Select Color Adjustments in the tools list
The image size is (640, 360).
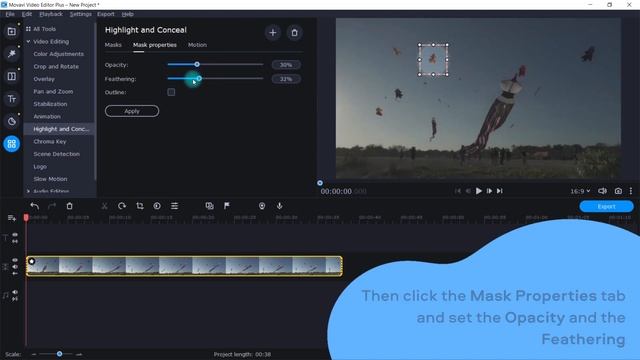[58, 54]
